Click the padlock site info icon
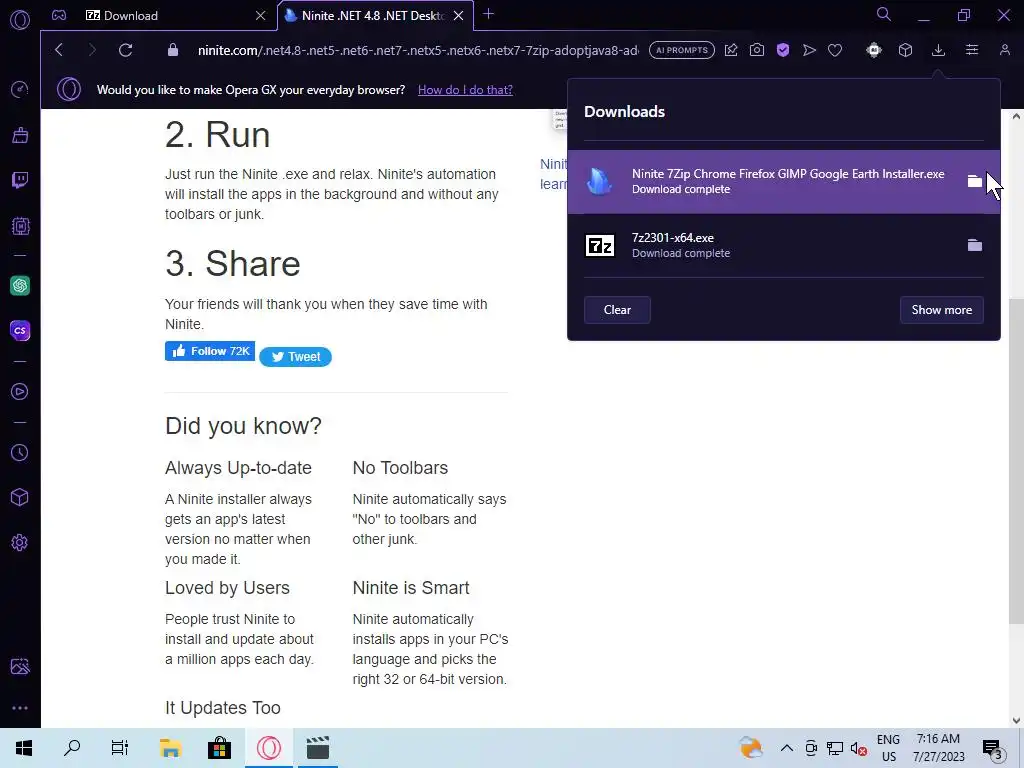 pos(173,50)
